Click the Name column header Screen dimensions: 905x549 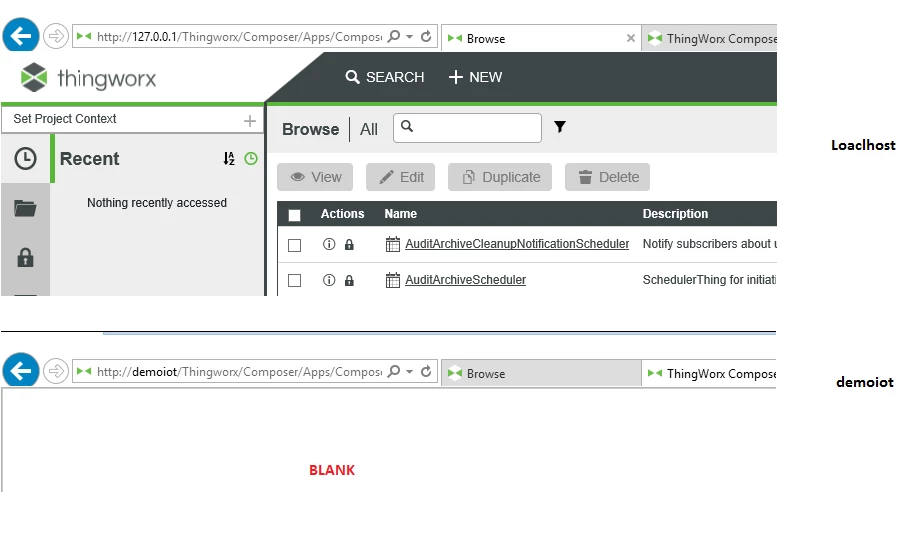pos(401,214)
